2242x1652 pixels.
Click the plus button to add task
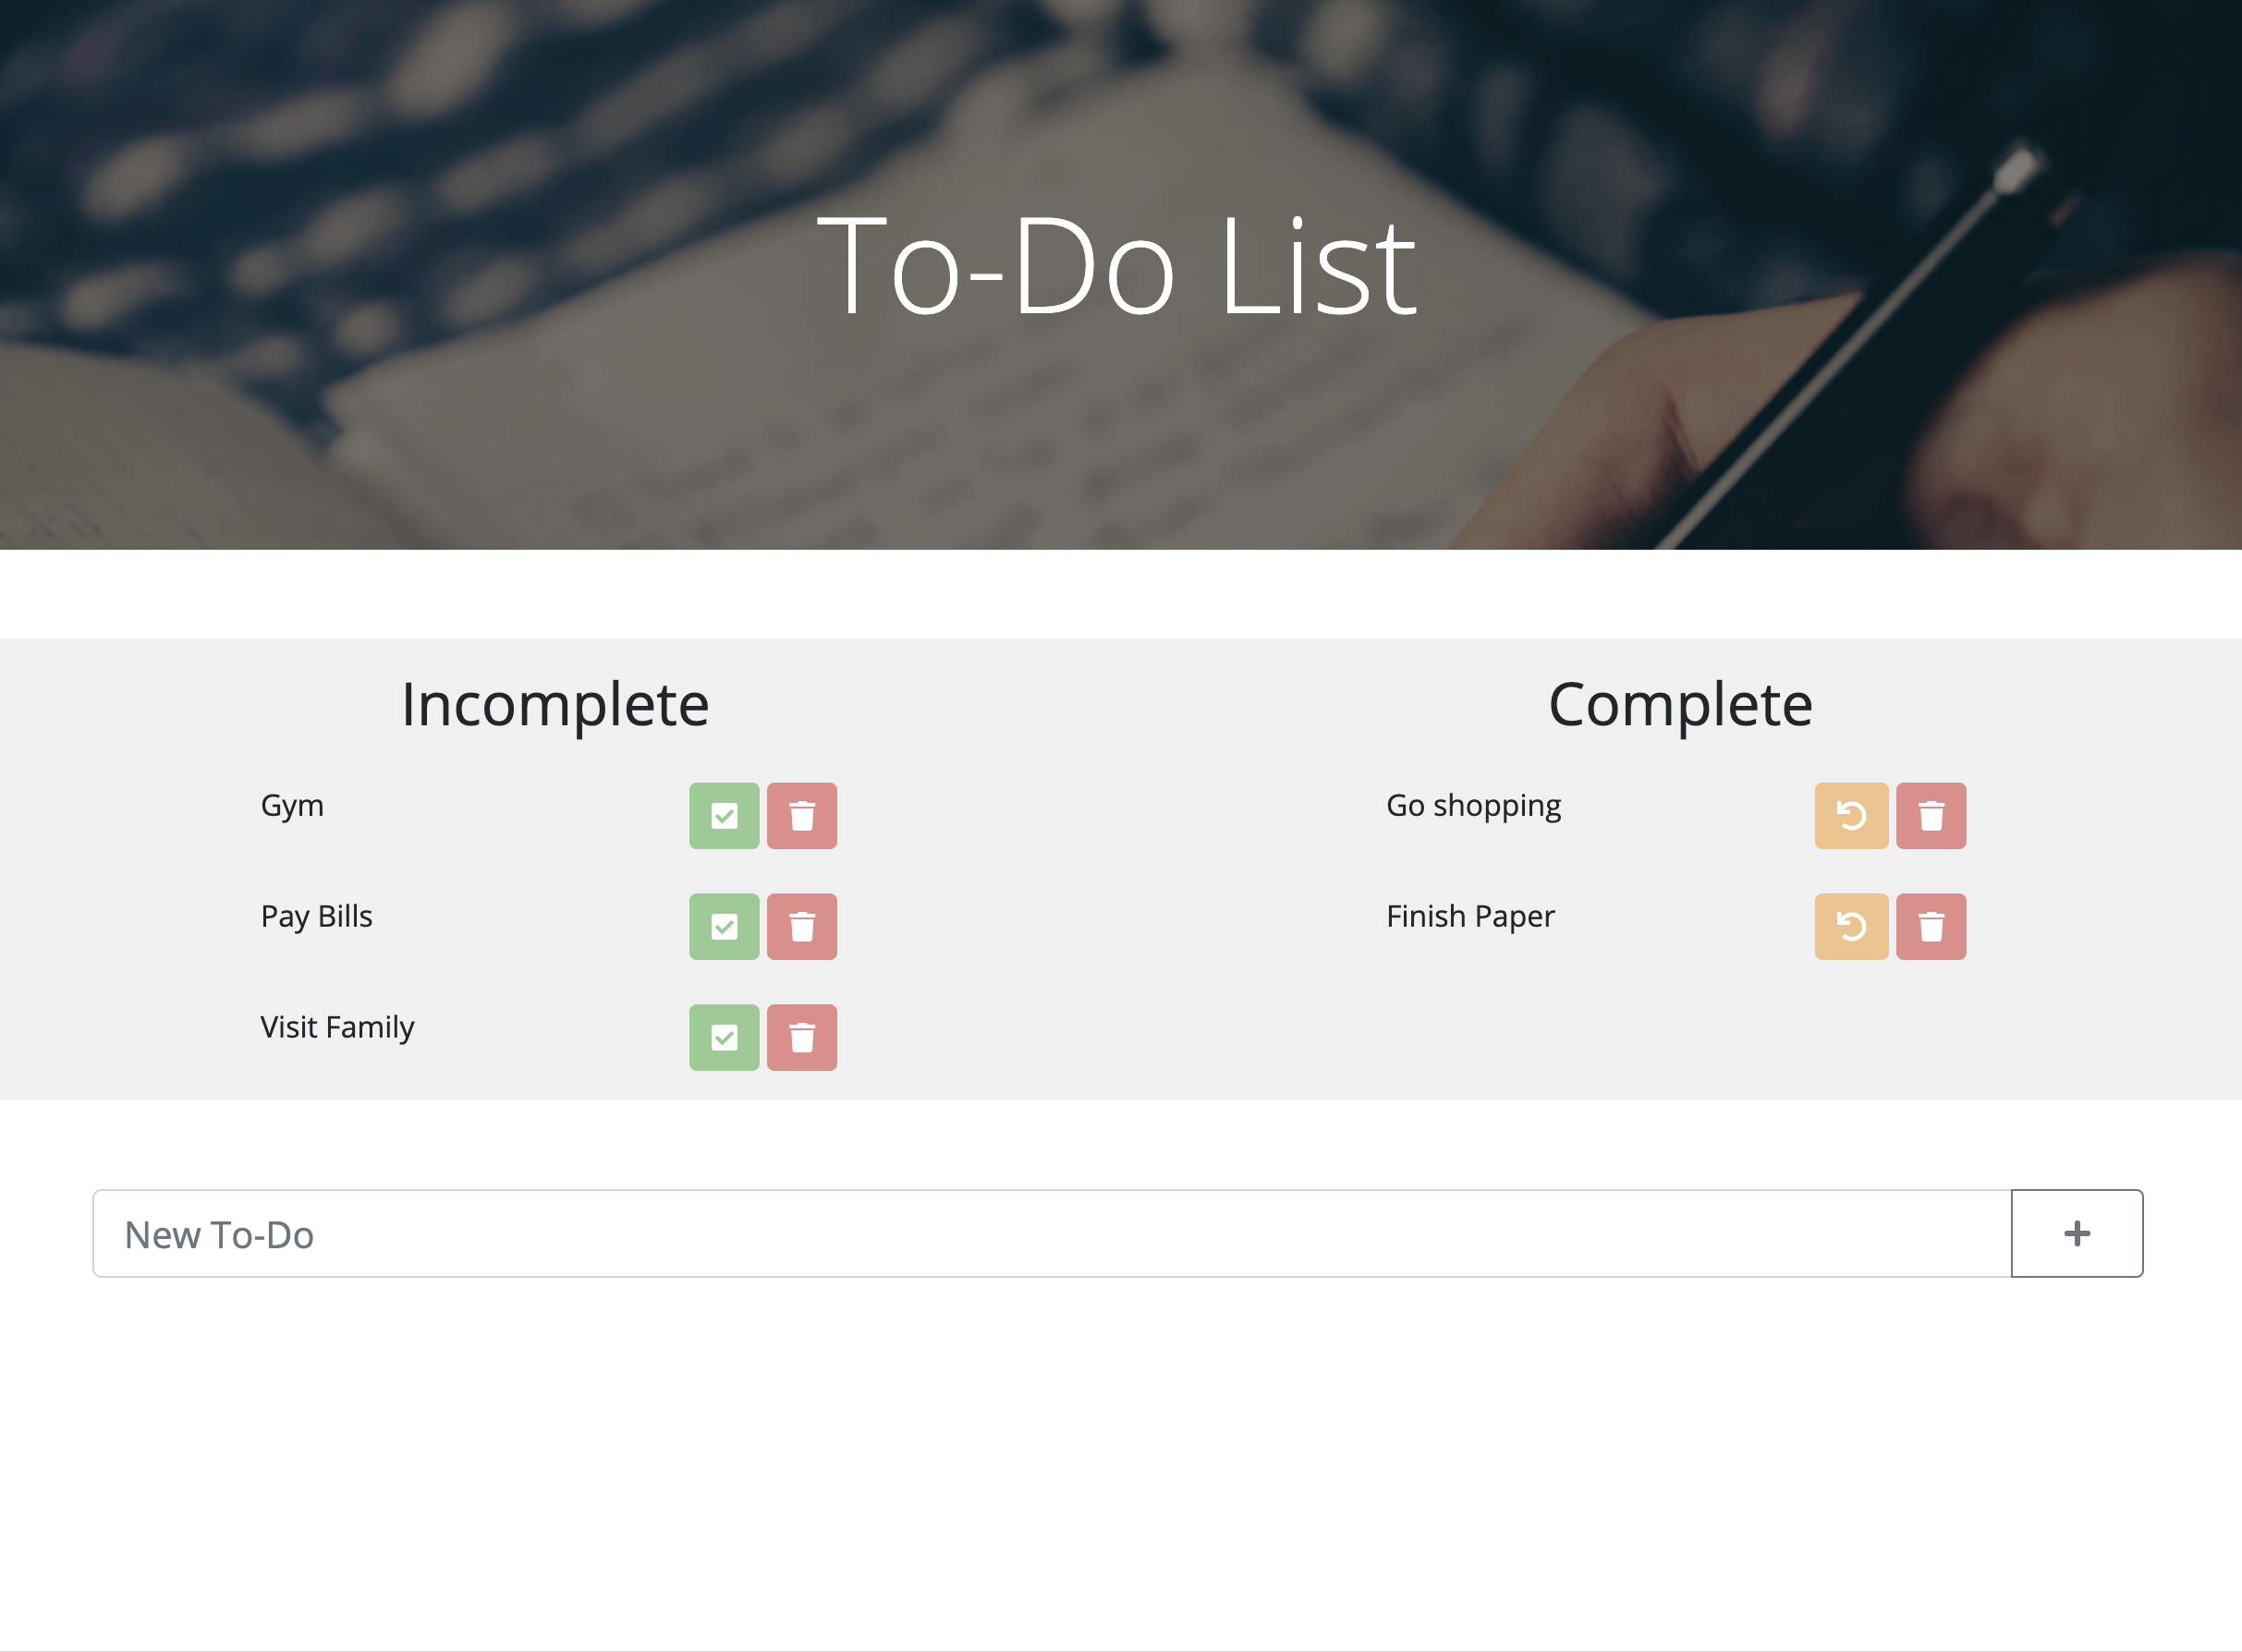pyautogui.click(x=2075, y=1233)
